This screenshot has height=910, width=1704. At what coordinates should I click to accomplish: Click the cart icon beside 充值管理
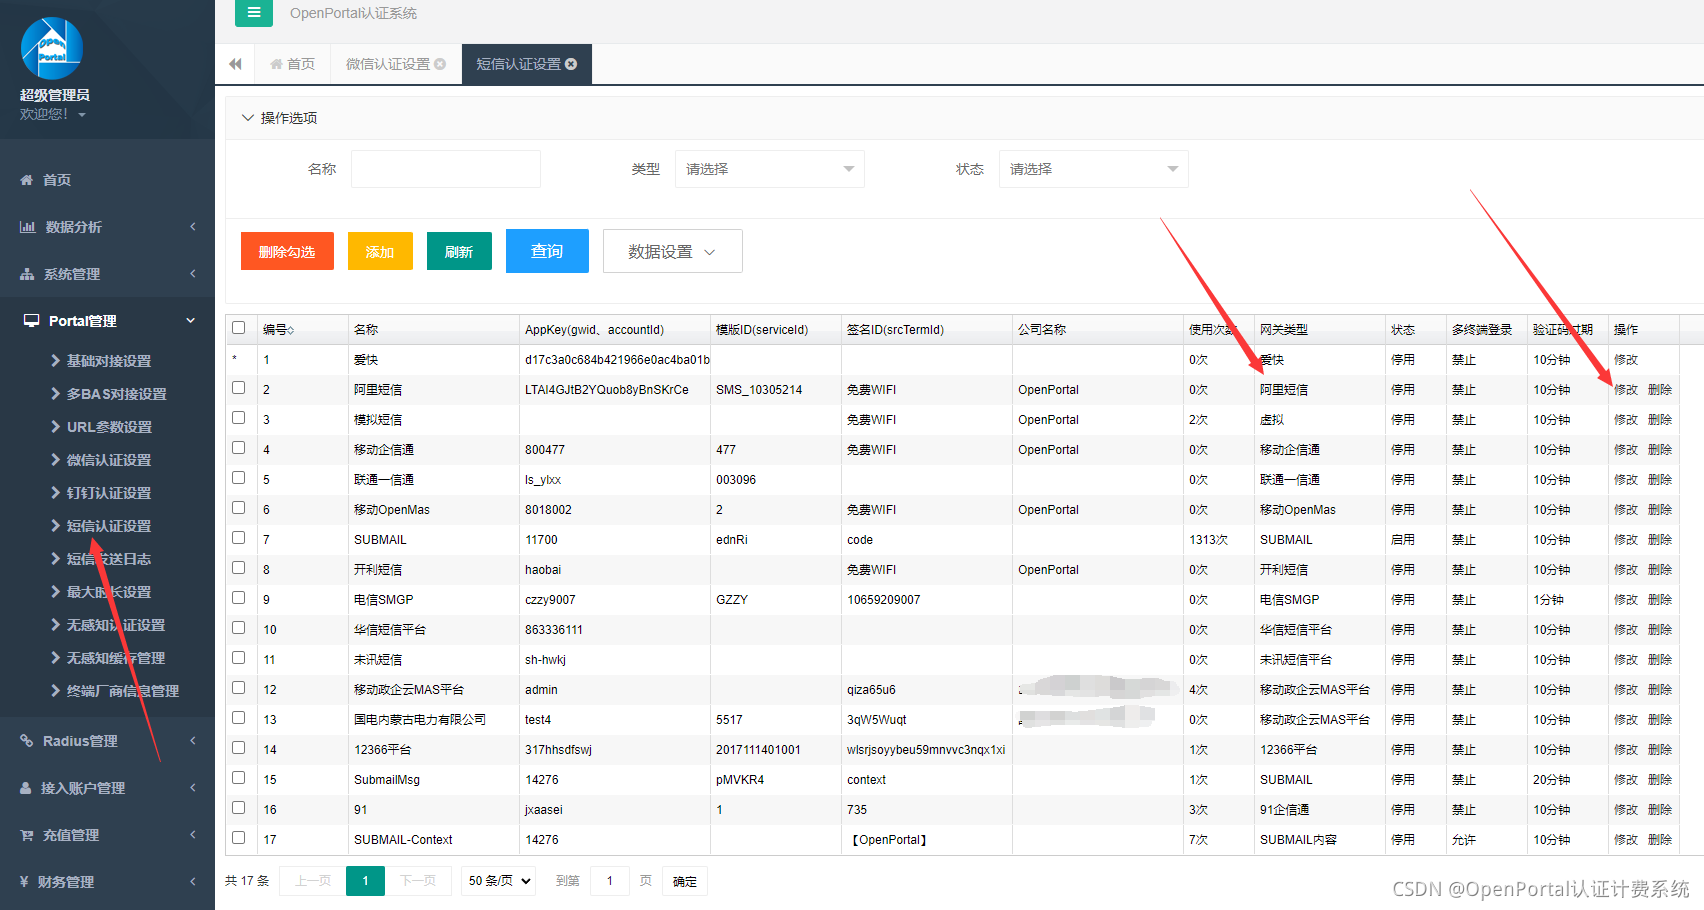27,835
